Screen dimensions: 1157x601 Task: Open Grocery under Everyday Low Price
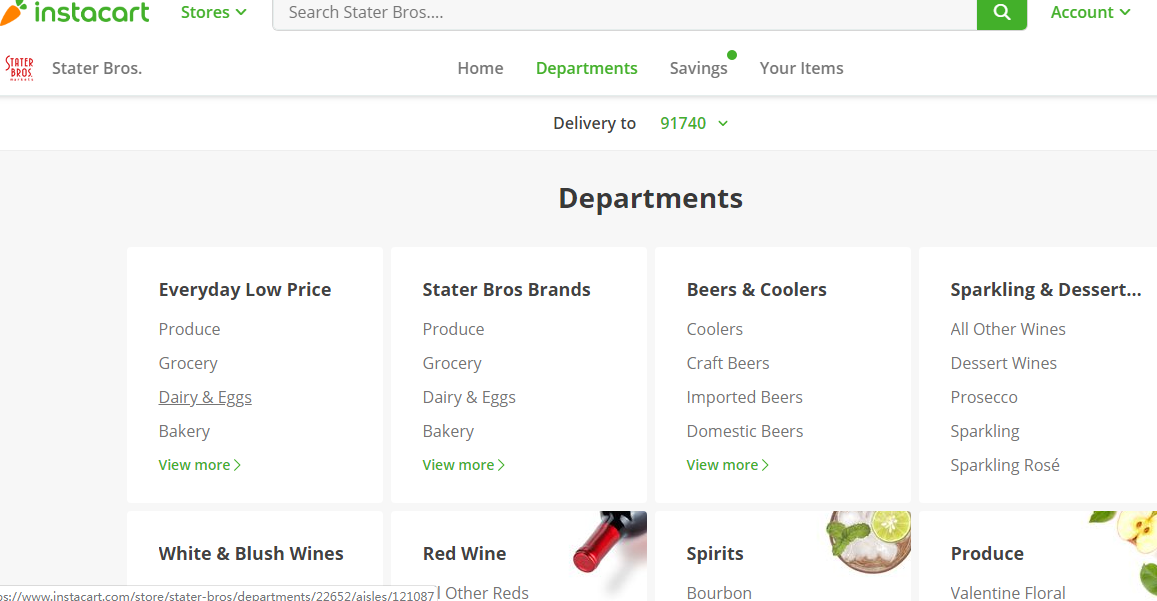pyautogui.click(x=187, y=363)
